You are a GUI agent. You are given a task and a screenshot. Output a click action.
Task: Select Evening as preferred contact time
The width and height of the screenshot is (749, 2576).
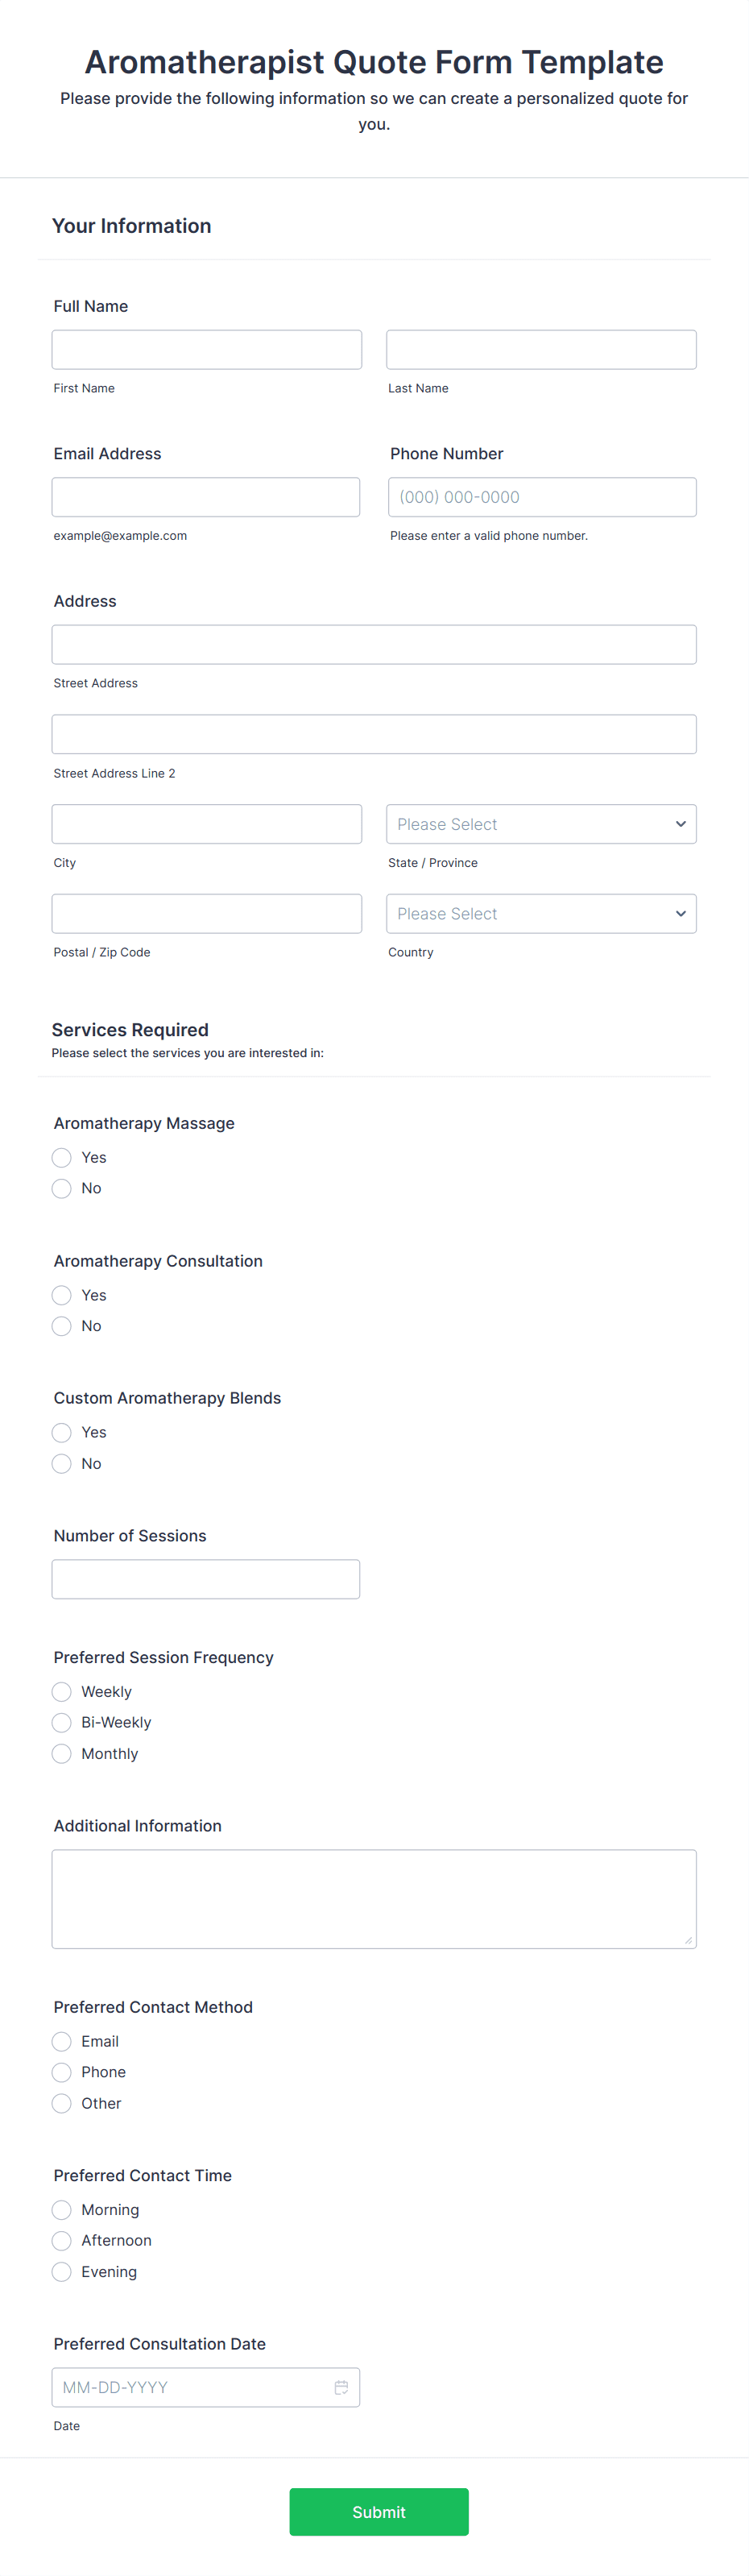(62, 2271)
